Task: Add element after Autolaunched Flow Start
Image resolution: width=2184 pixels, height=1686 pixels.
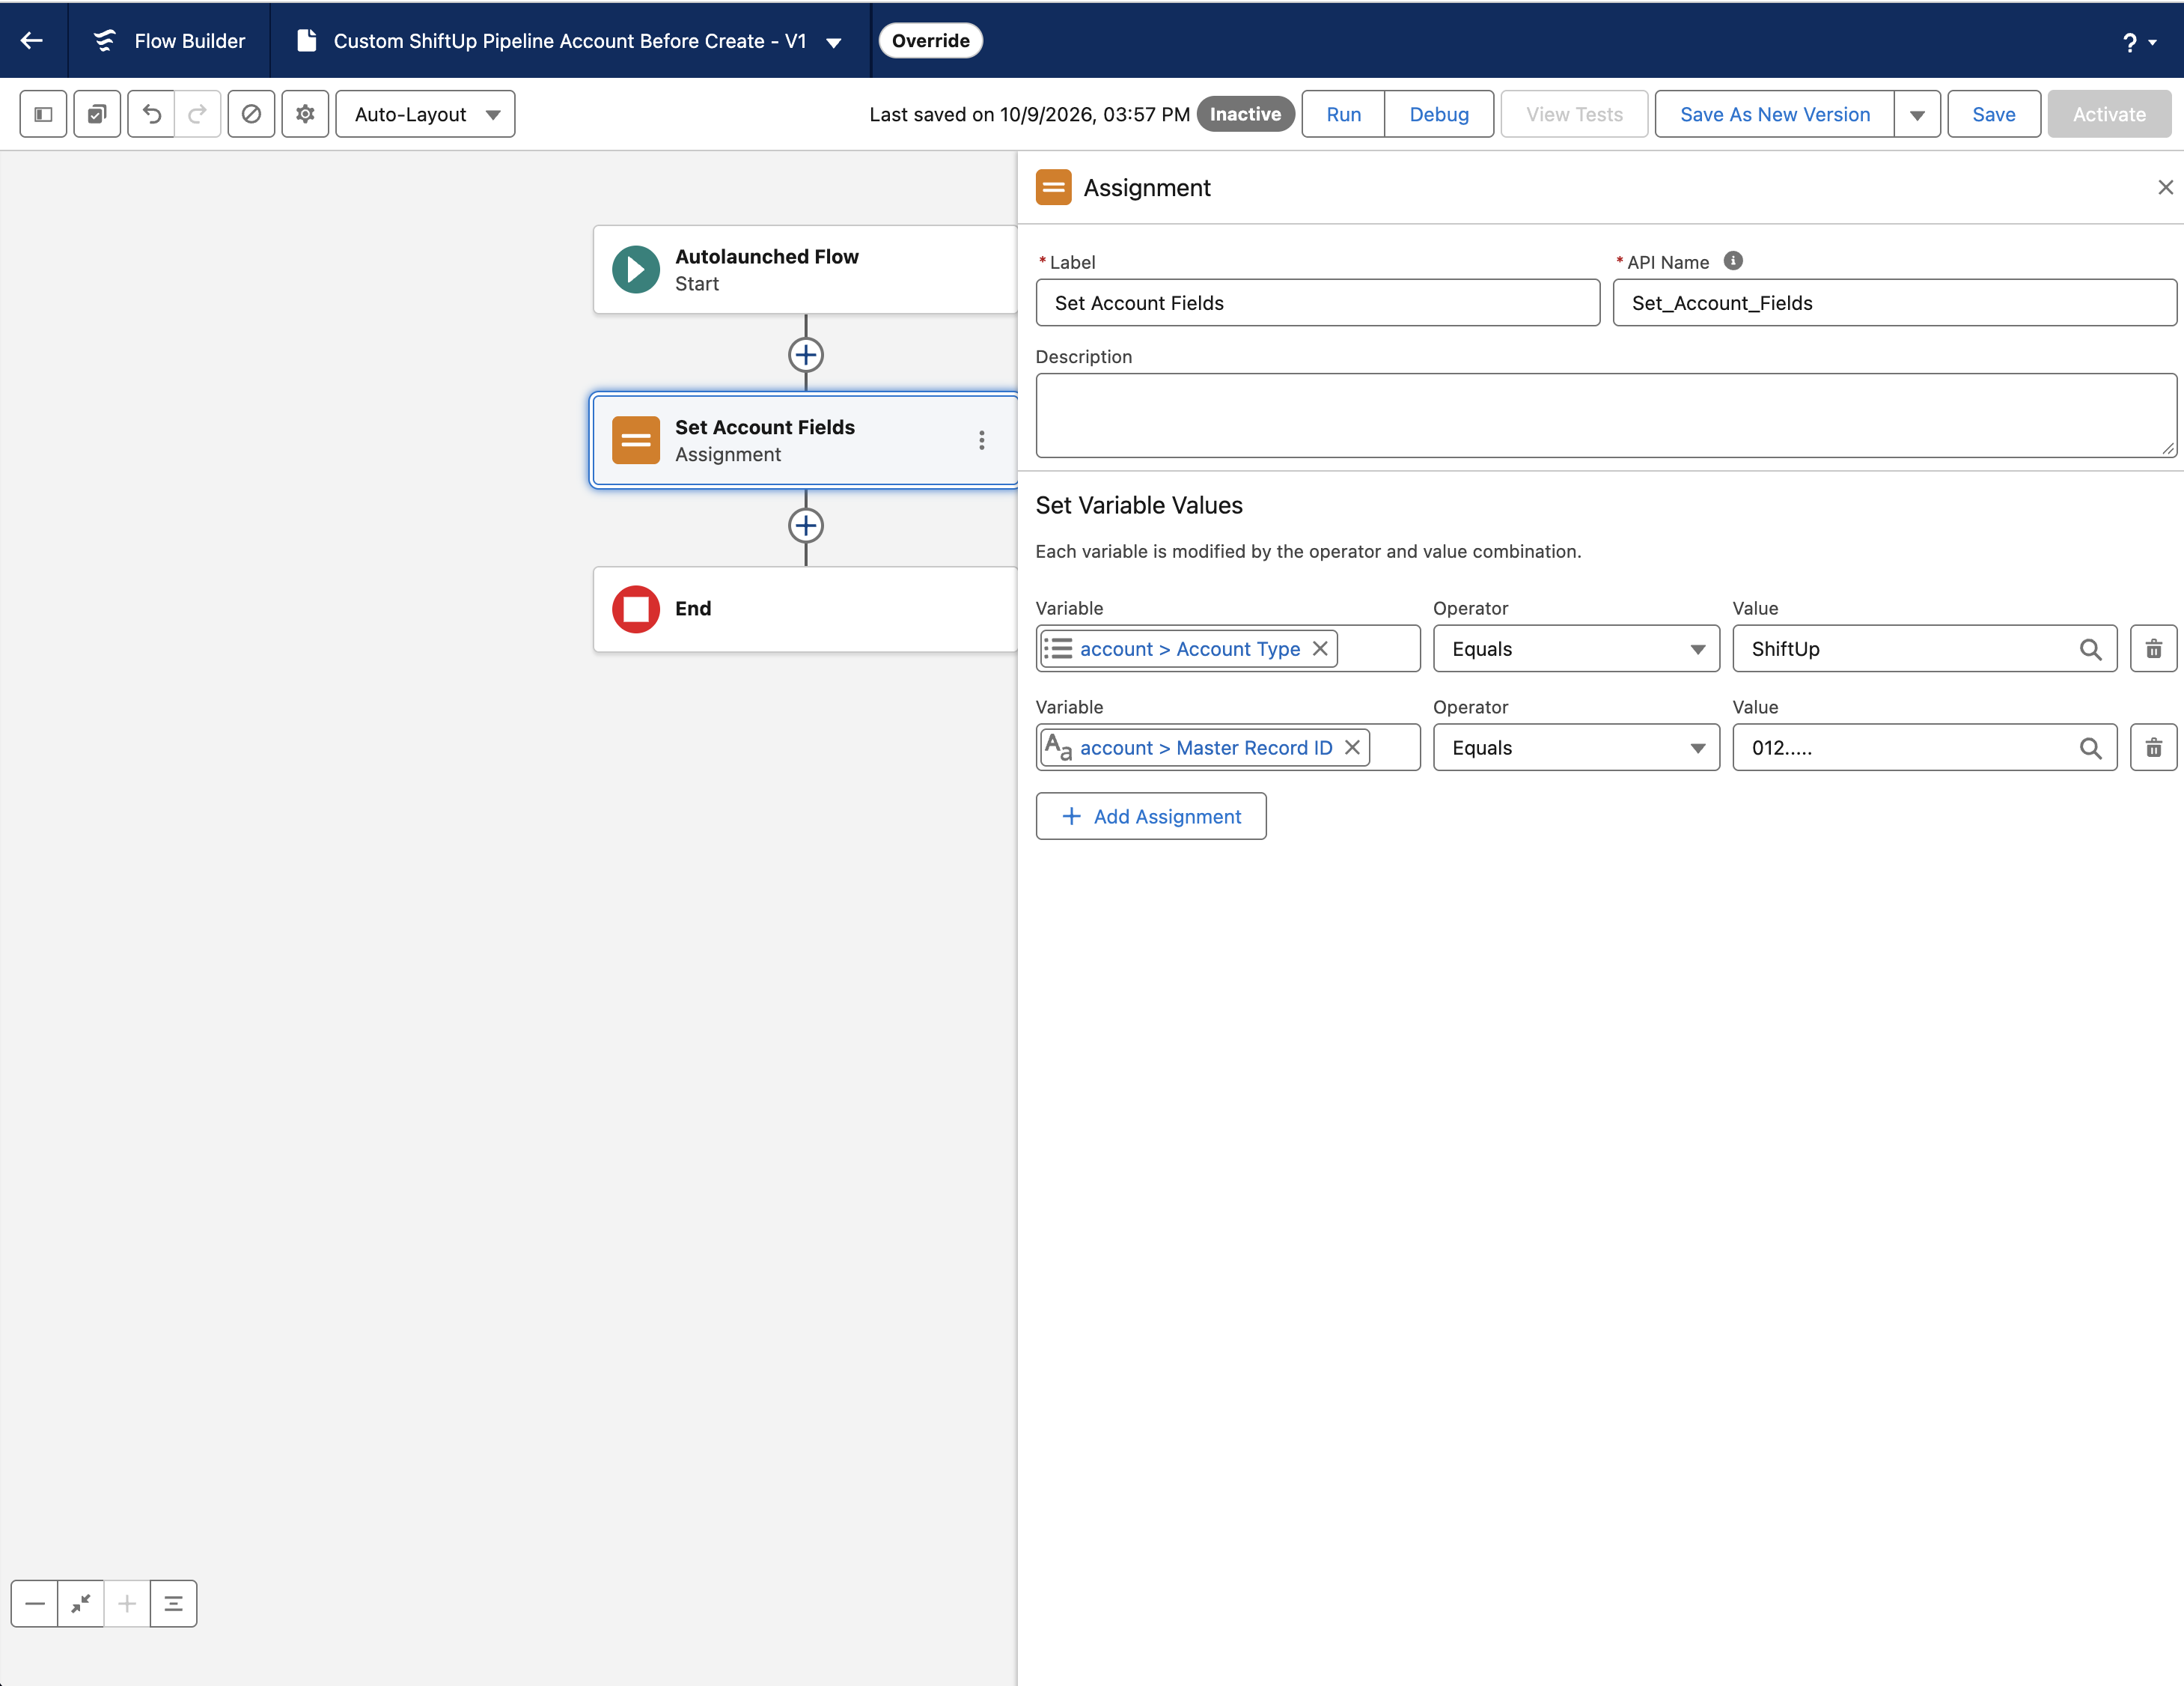Action: 806,354
